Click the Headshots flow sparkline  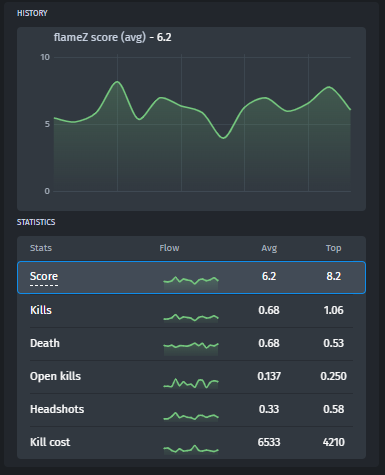[x=191, y=417]
